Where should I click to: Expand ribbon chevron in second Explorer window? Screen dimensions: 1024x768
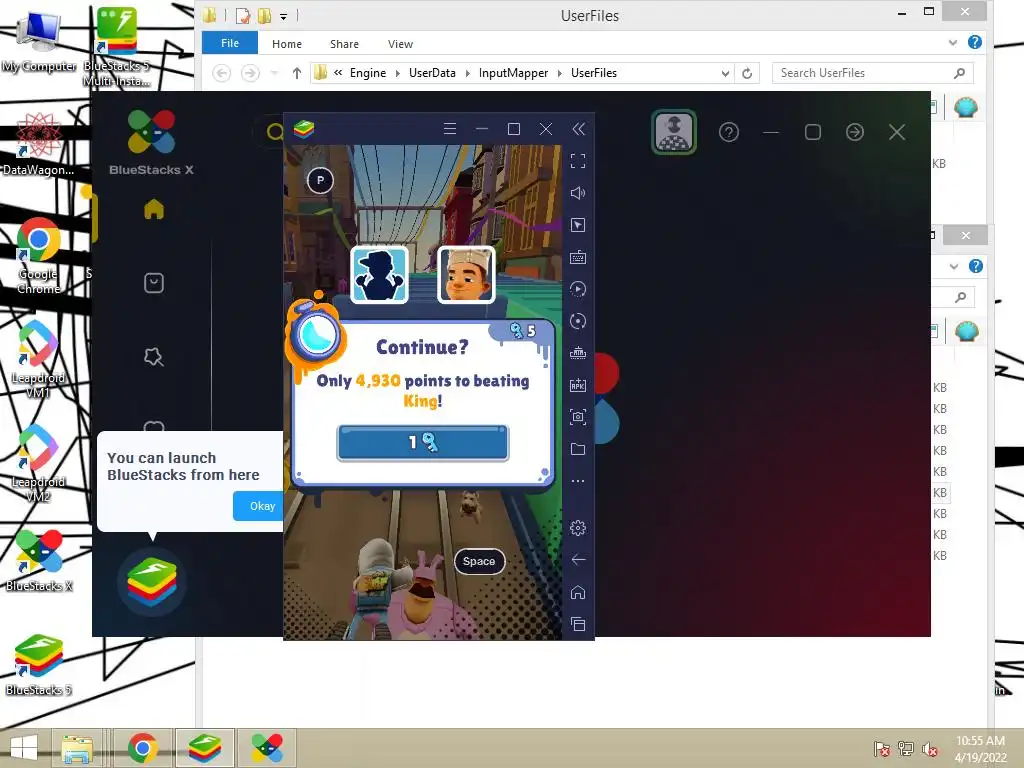pos(954,266)
